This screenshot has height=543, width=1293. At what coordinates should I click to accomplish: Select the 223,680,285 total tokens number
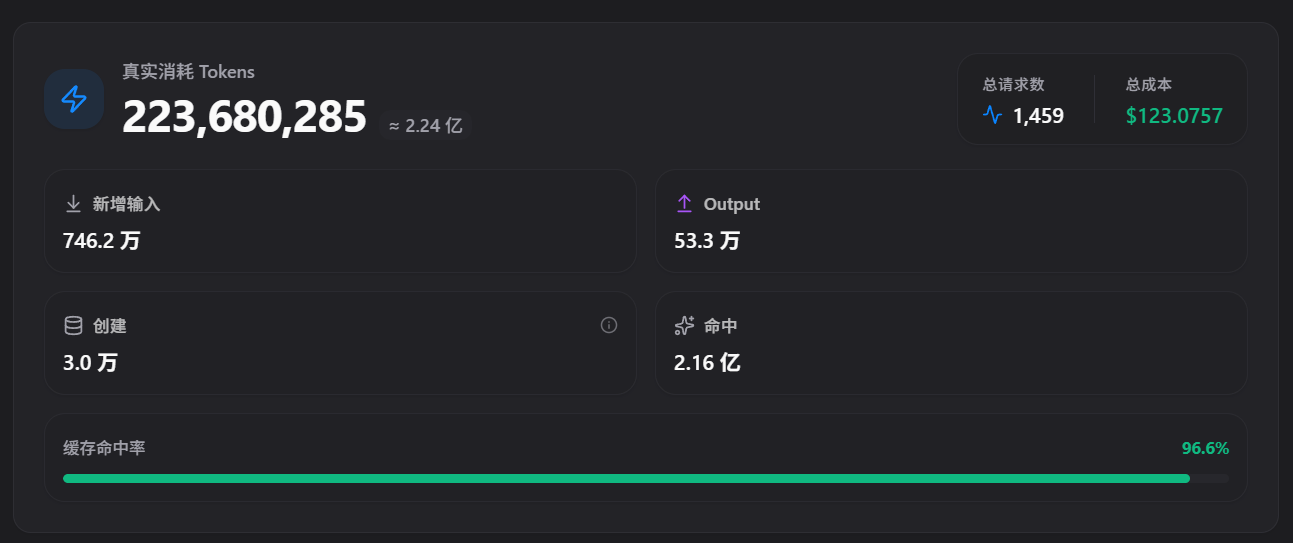coord(244,117)
